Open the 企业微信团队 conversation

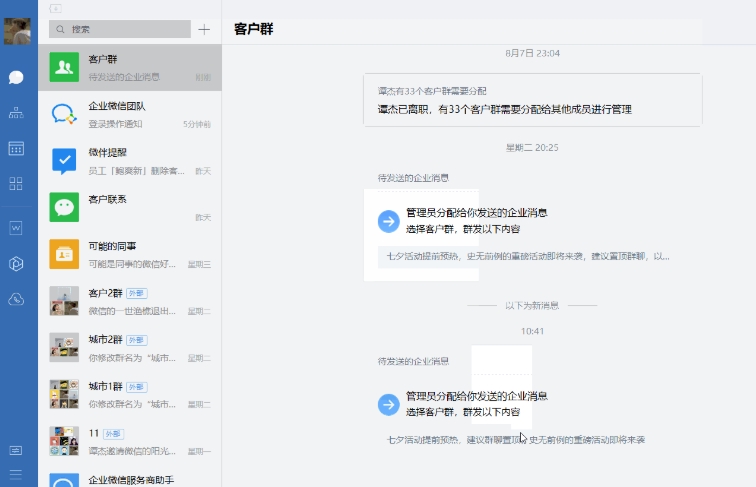[x=130, y=114]
